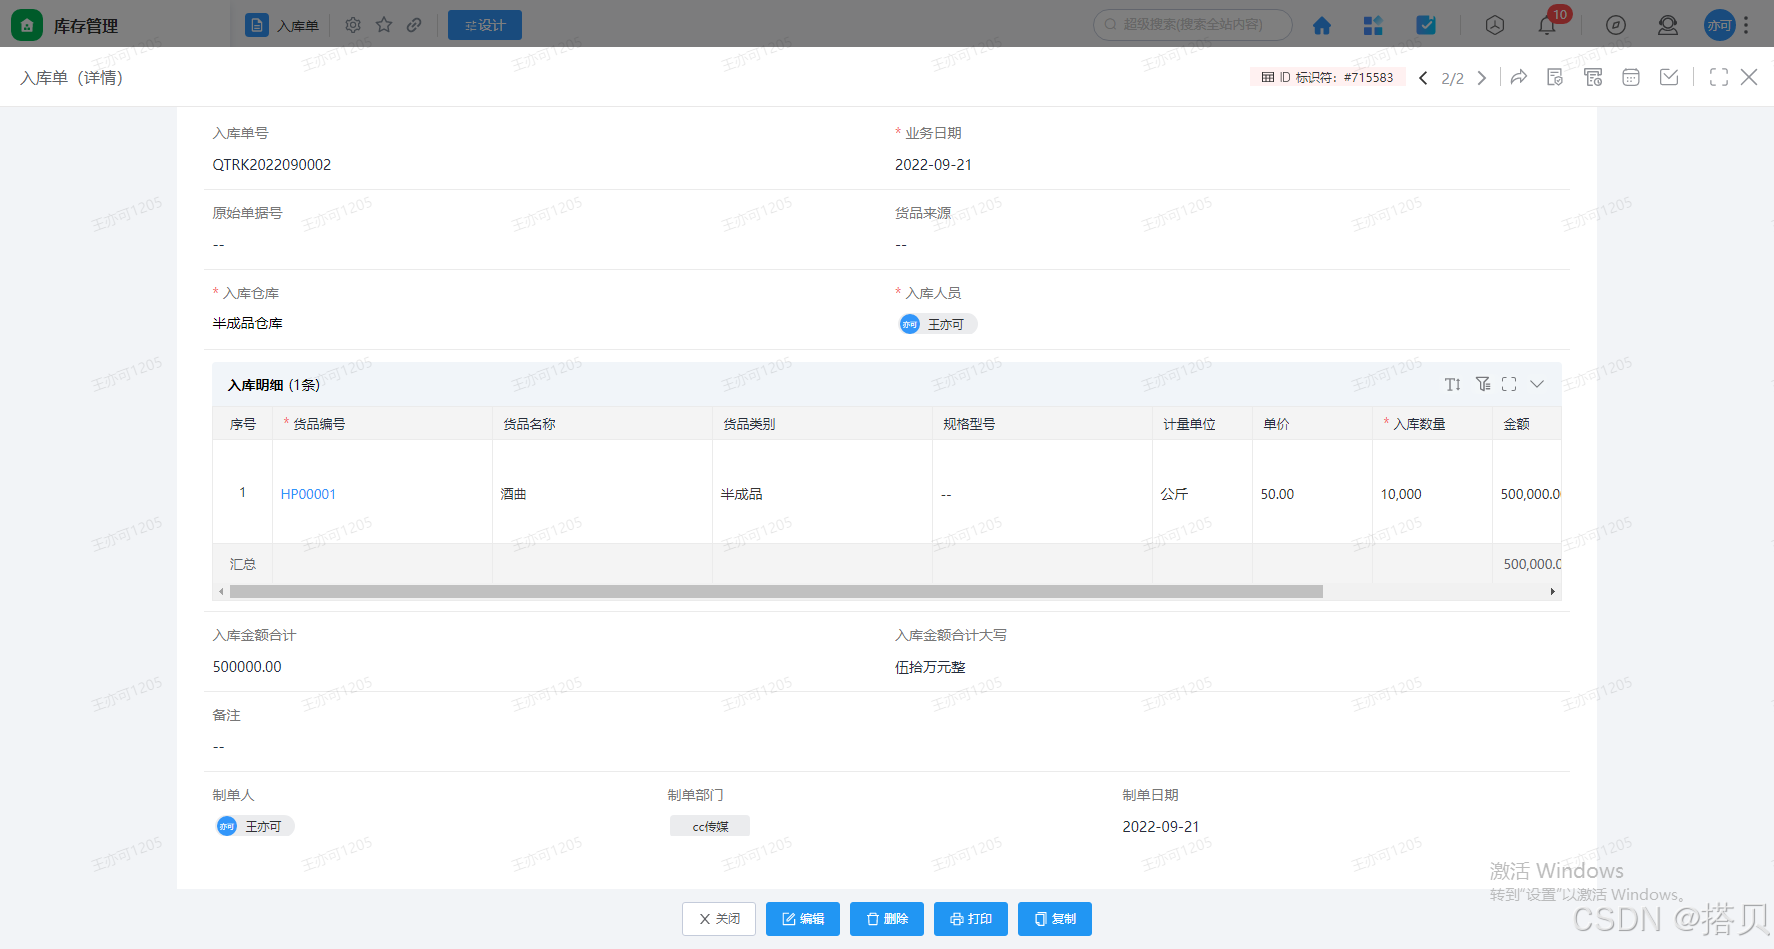The image size is (1774, 949).
Task: Click the 复制 copy button
Action: 1055,919
